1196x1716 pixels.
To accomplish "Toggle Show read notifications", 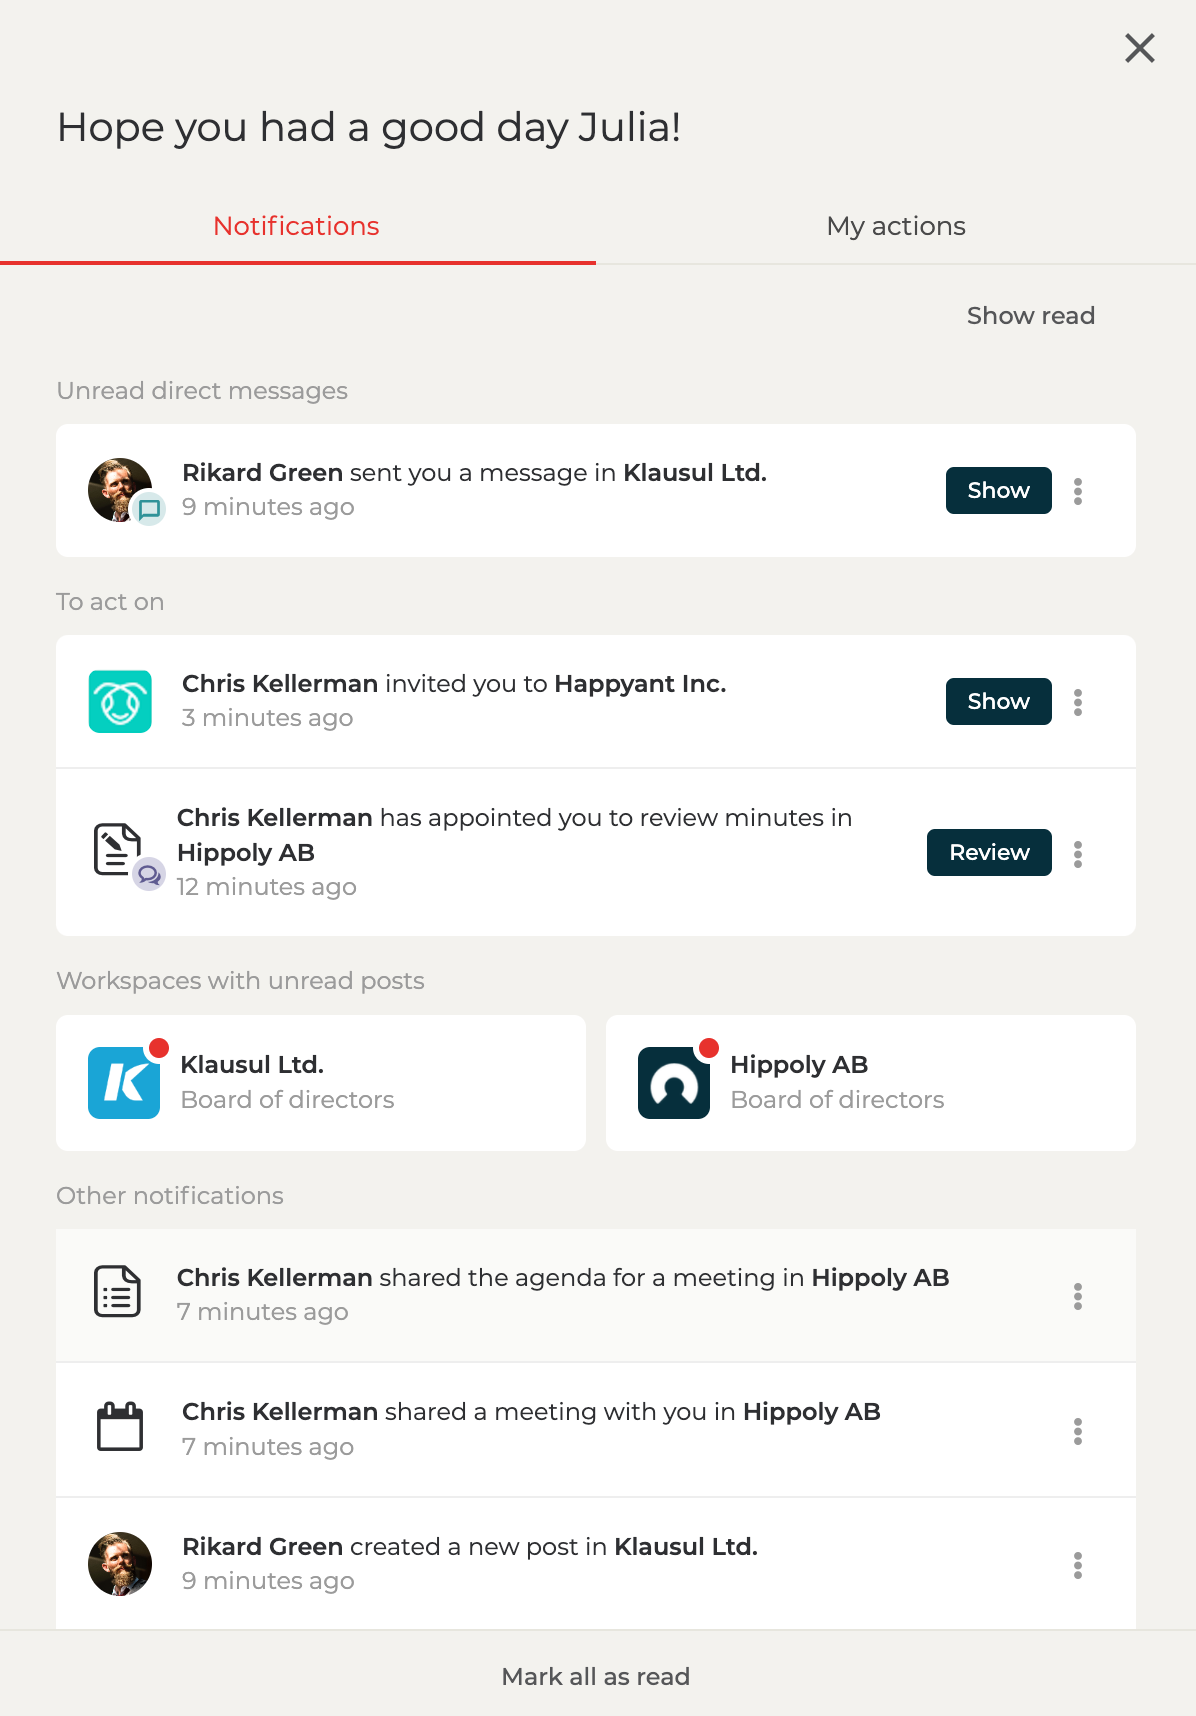I will point(1030,316).
